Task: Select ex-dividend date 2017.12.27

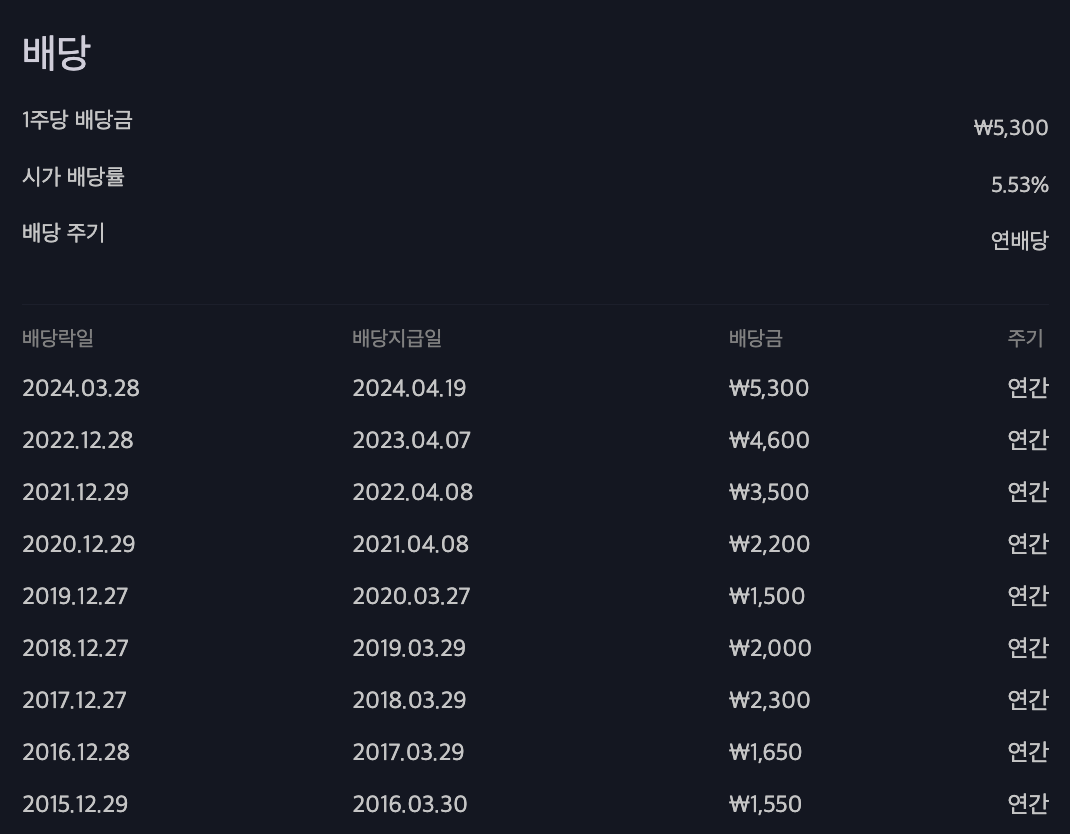Action: [x=74, y=700]
